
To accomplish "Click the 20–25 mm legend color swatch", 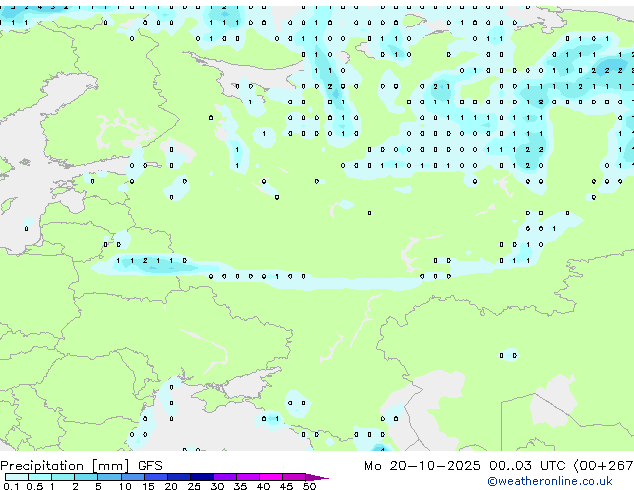I will point(179,477).
